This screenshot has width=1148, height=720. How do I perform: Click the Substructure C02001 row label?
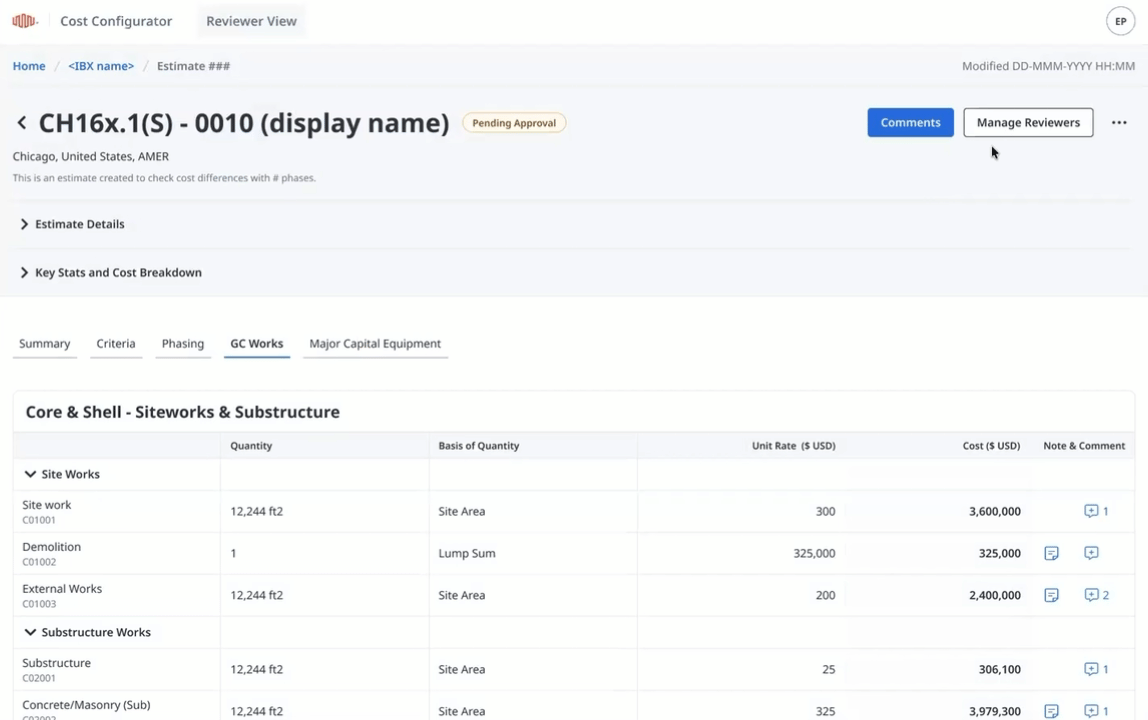pos(56,669)
